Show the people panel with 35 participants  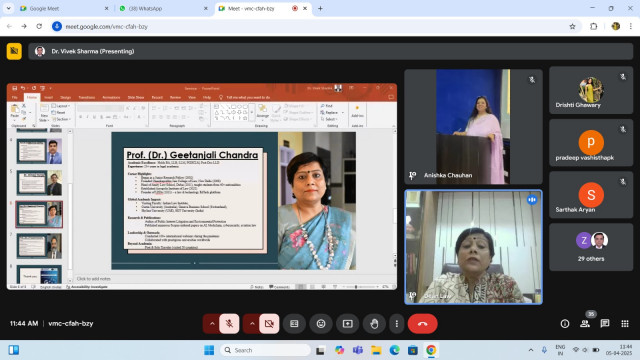(x=585, y=324)
